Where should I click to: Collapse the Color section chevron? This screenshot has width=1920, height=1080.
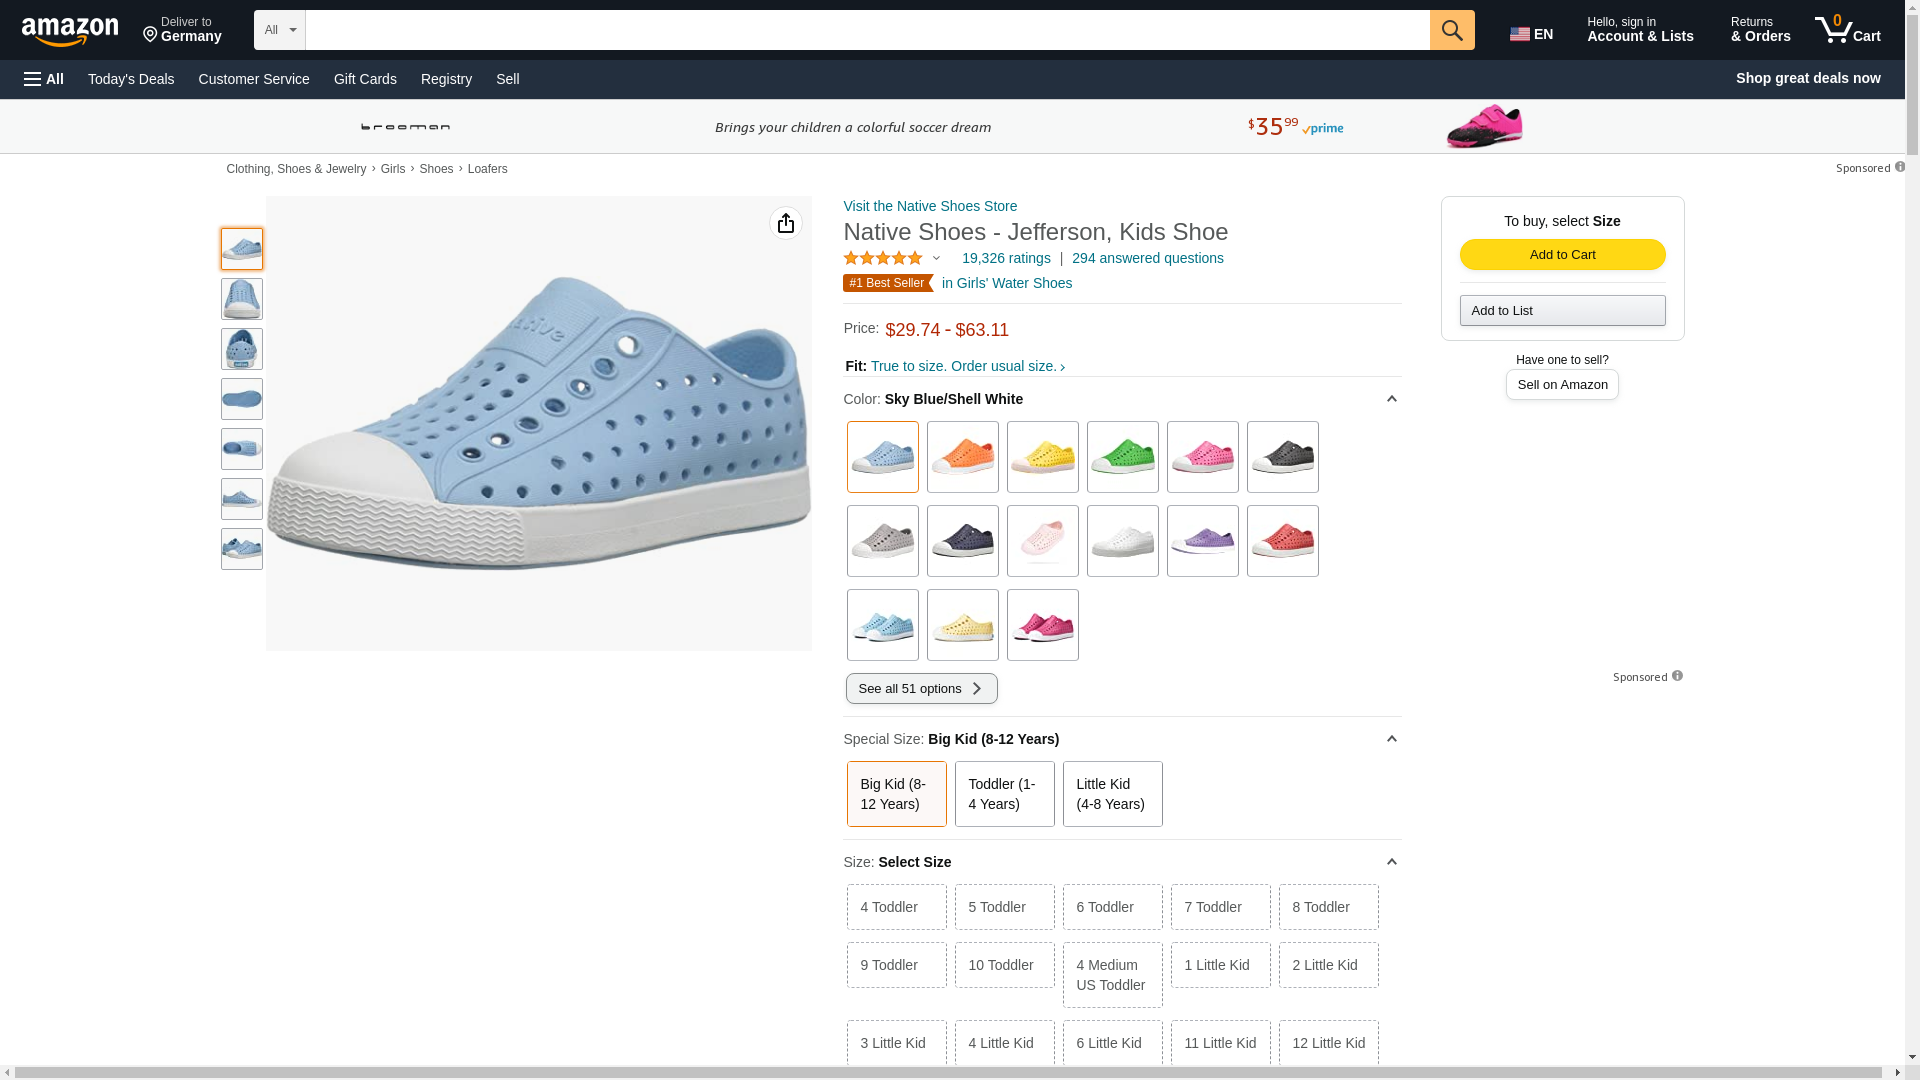[x=1391, y=399]
